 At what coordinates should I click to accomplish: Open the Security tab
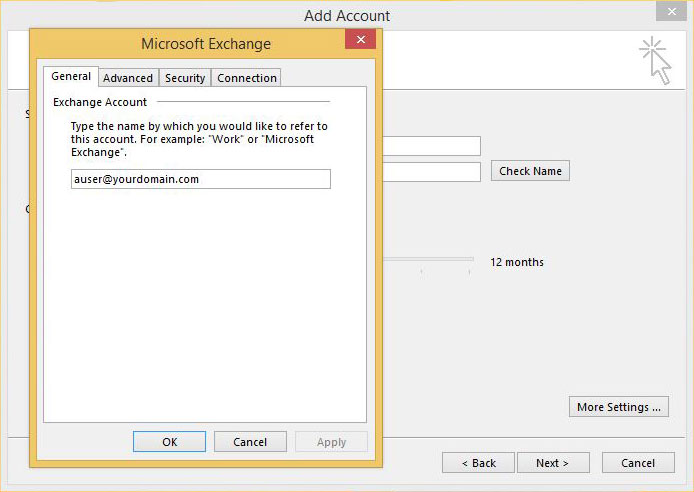[x=185, y=78]
